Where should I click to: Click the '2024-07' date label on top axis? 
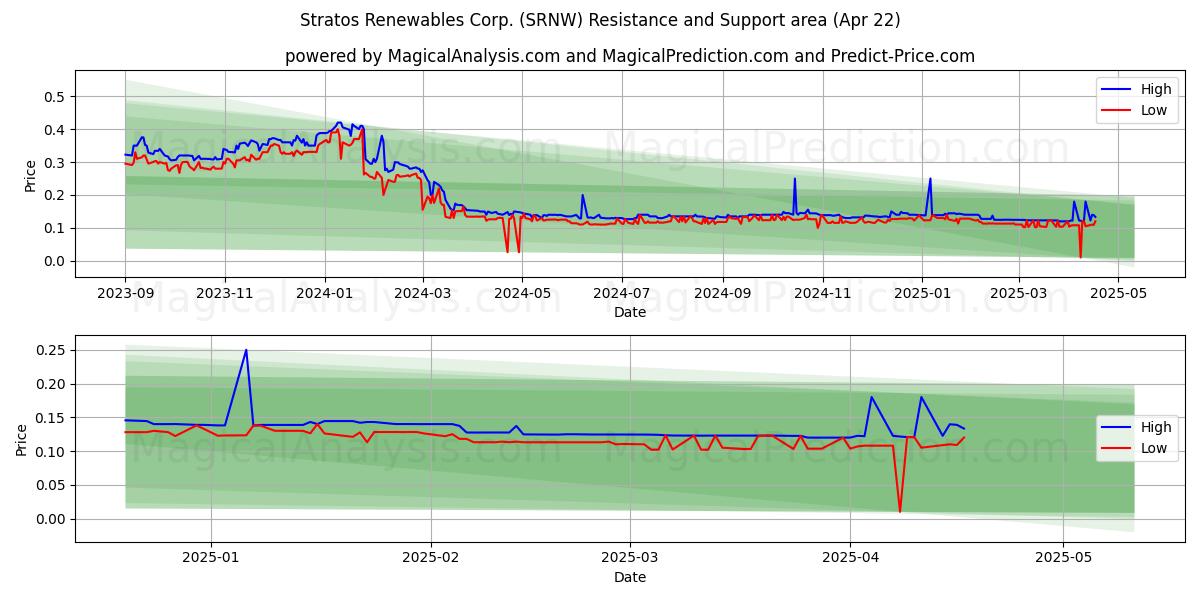coord(621,294)
